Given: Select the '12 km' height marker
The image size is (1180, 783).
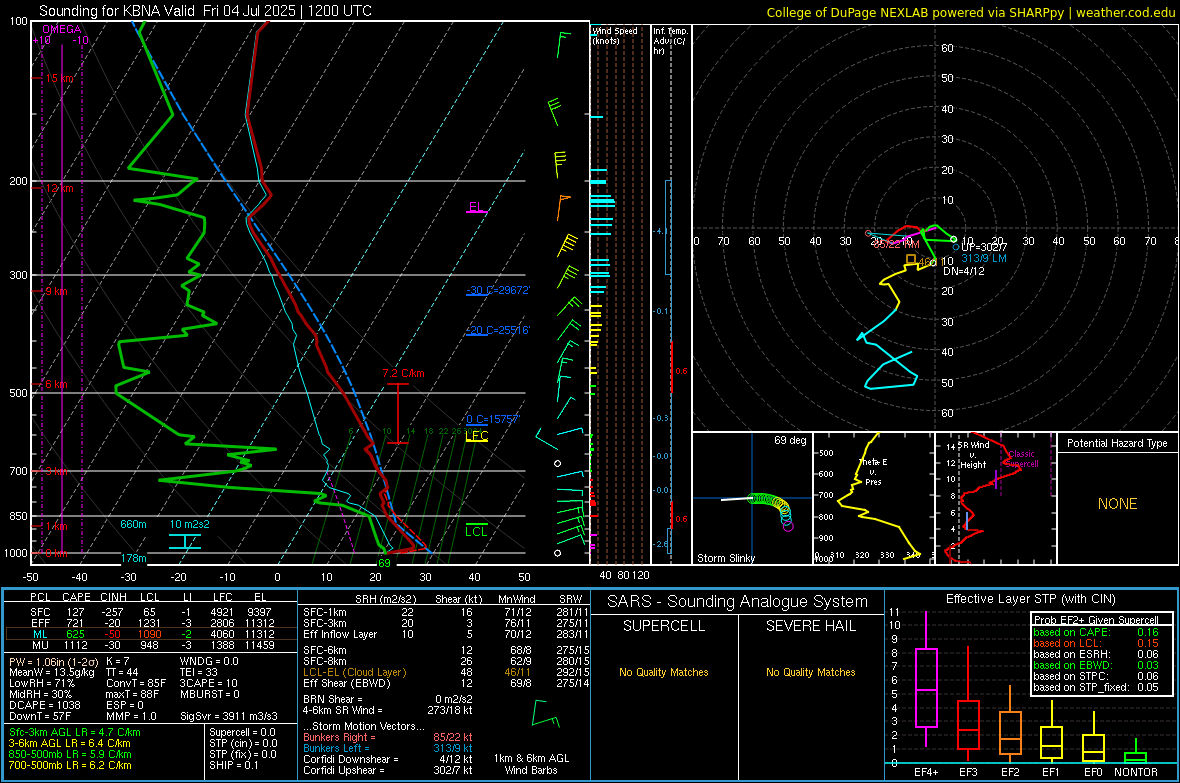Looking at the screenshot, I should click(x=59, y=188).
